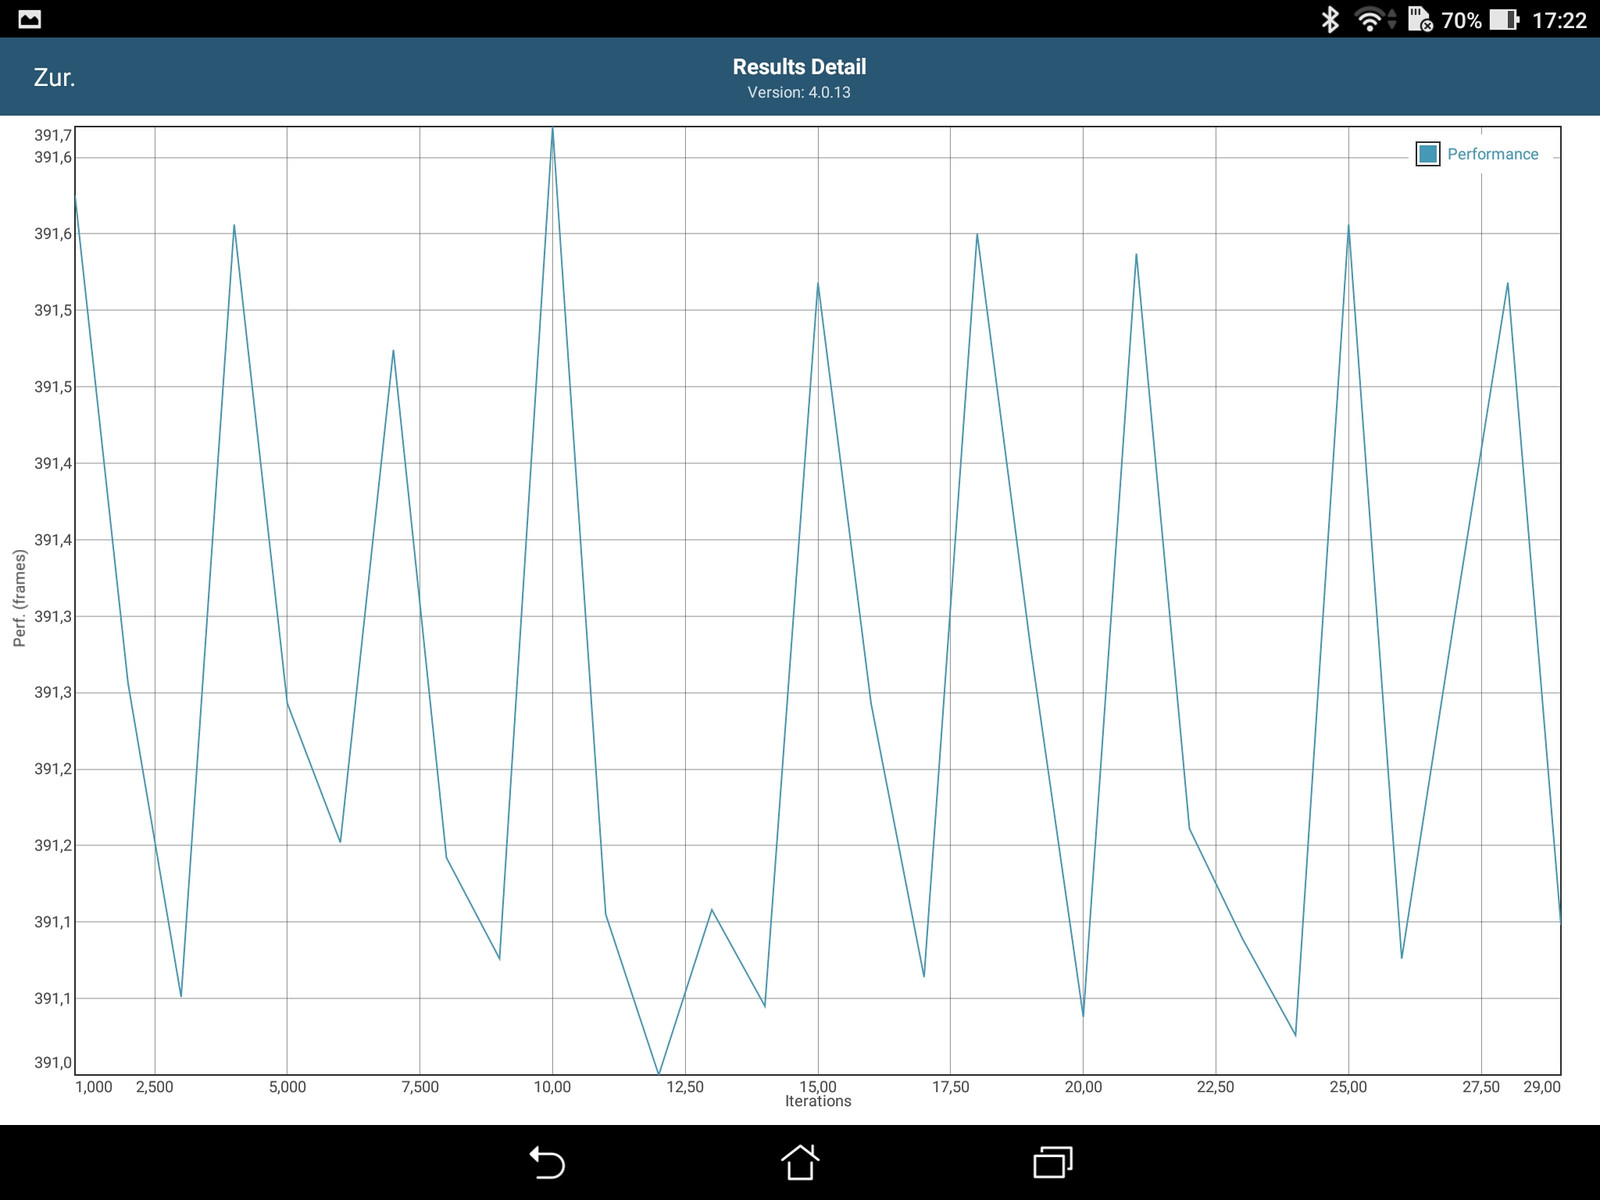
Task: Tap the Zur. back button
Action: 54,78
